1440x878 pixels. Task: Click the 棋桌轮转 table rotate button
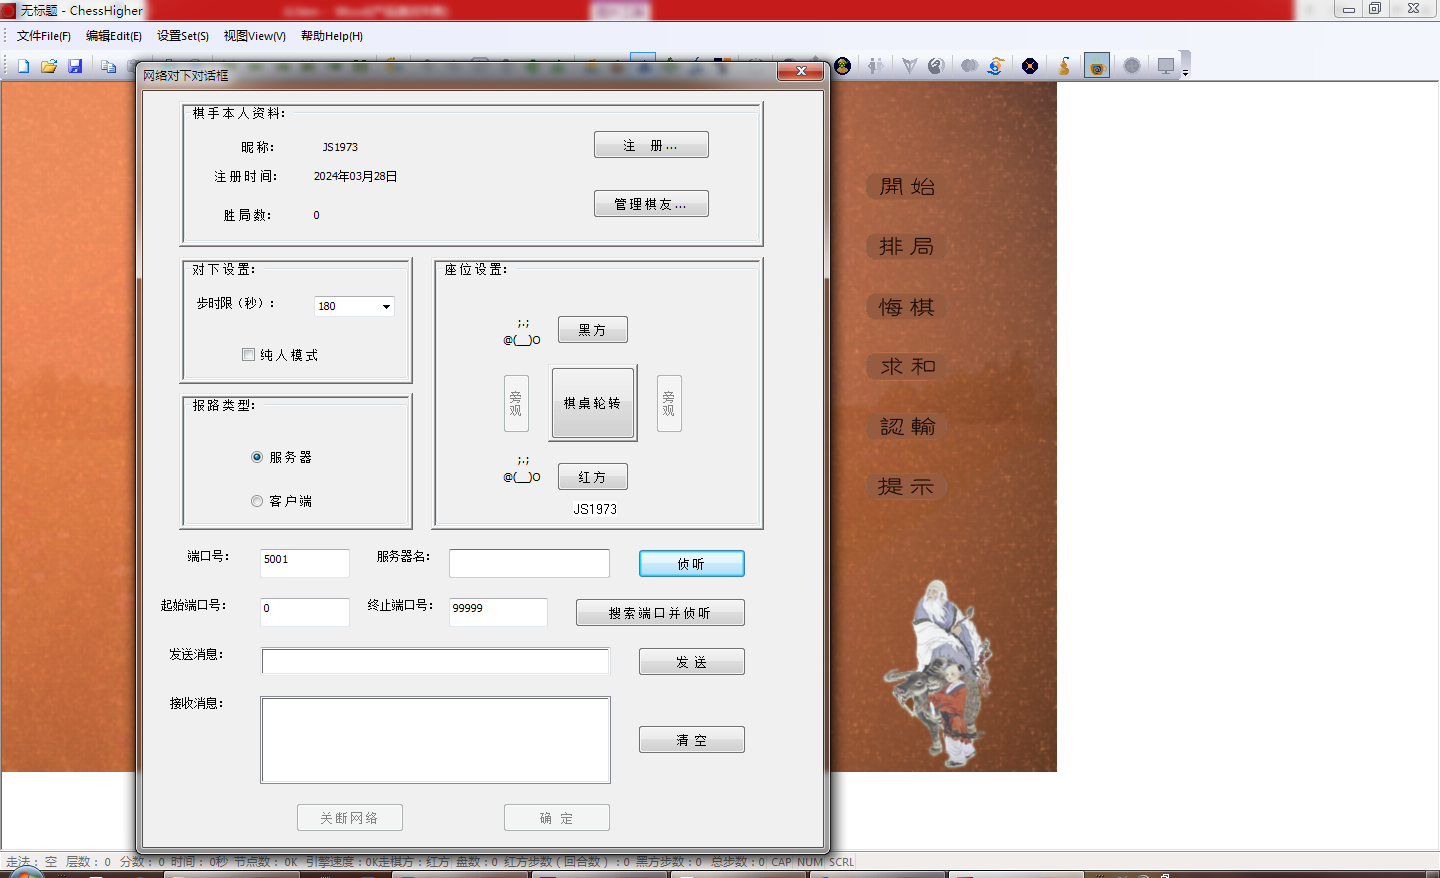coord(593,403)
